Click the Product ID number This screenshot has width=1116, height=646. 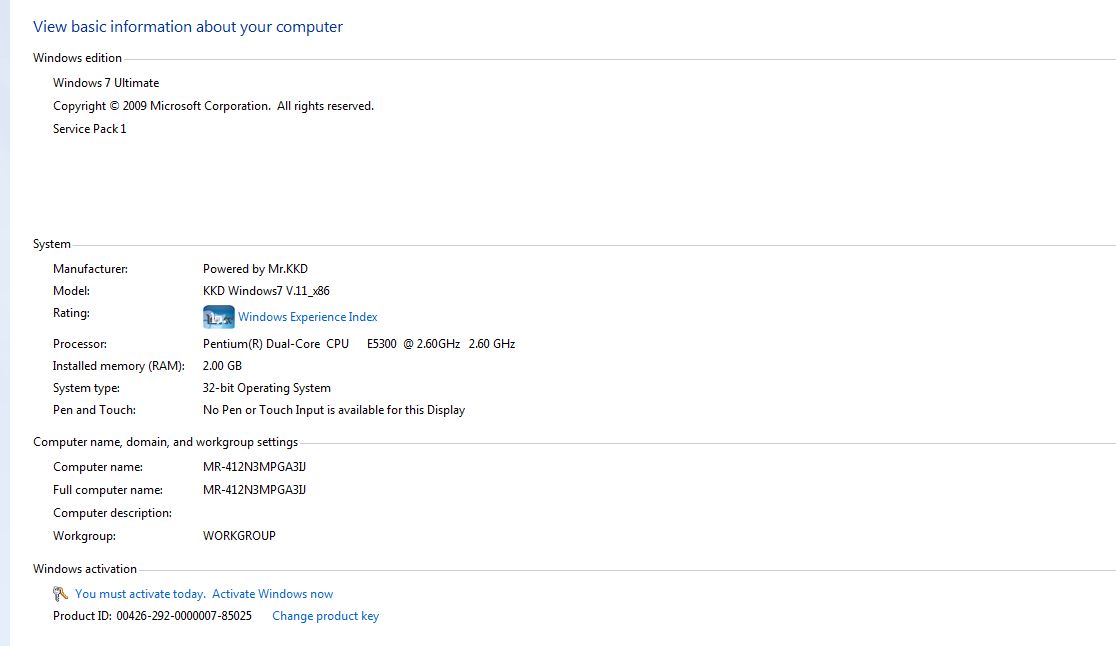point(184,616)
